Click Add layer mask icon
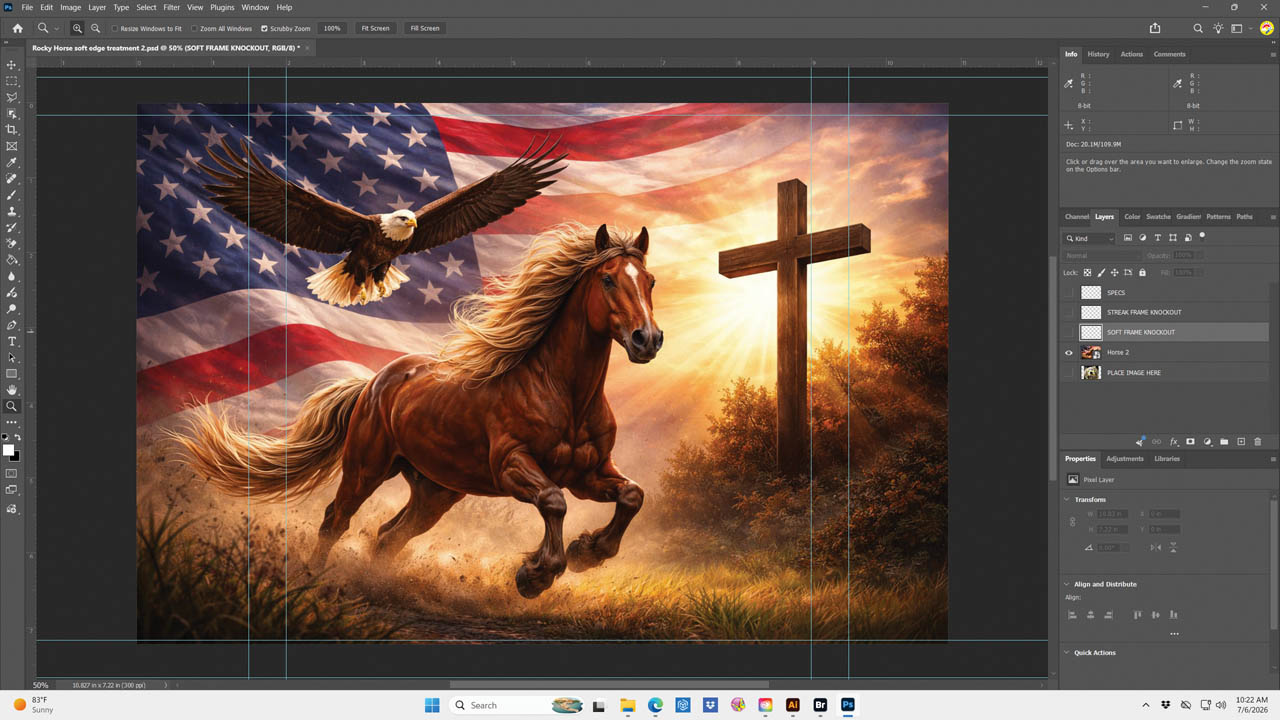Viewport: 1280px width, 720px height. click(x=1190, y=442)
